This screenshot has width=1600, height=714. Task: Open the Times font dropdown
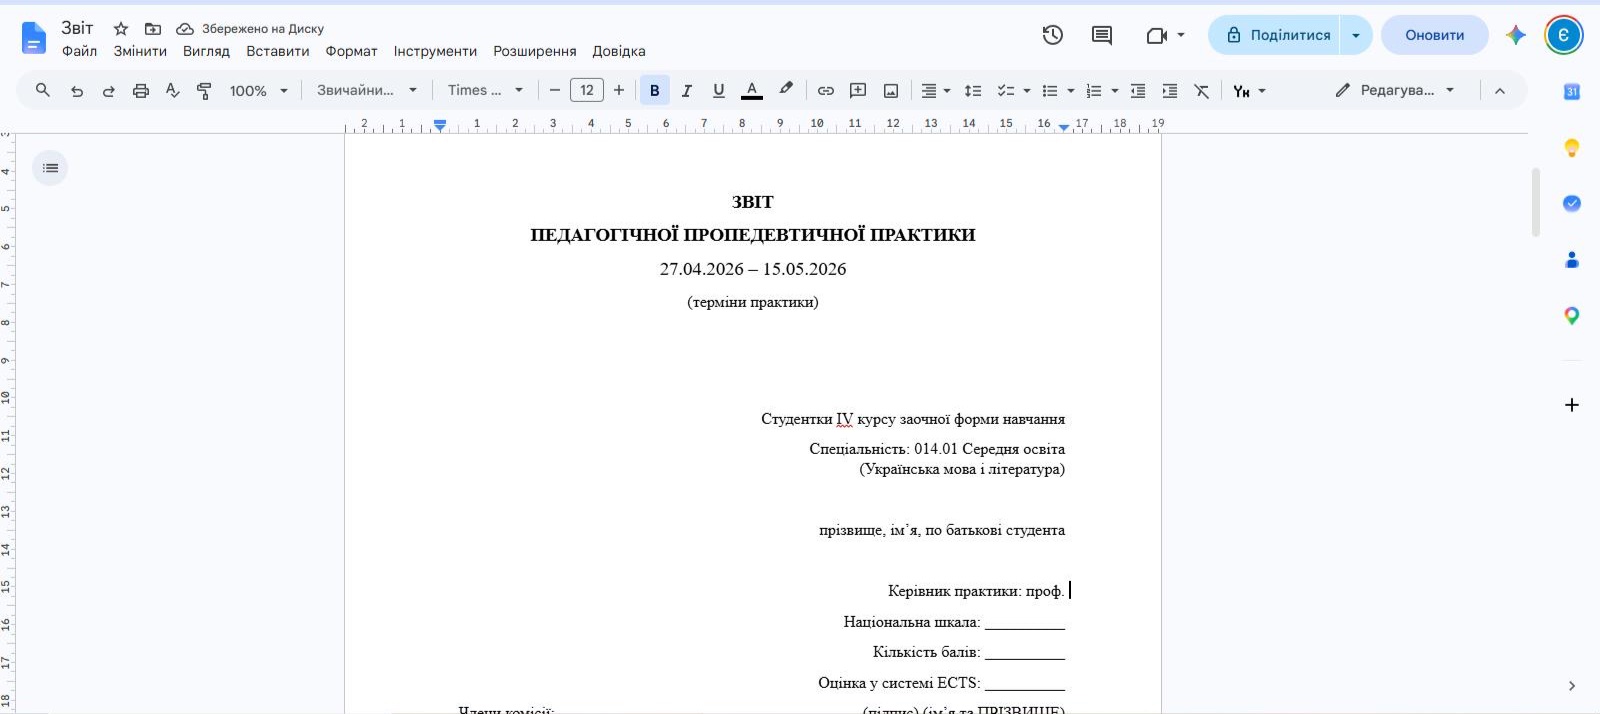(485, 90)
